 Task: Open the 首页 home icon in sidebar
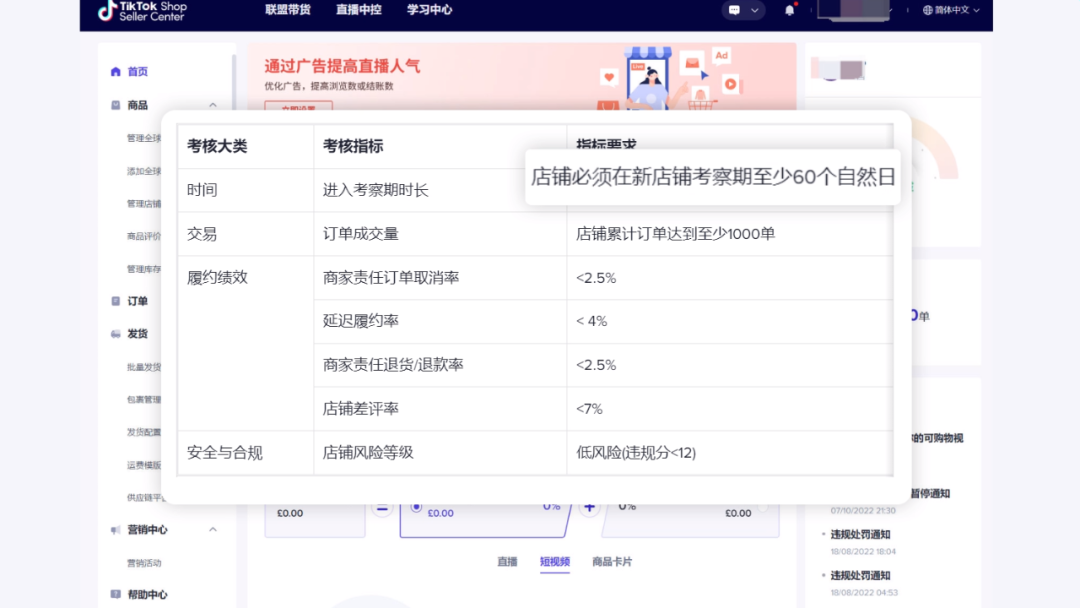tap(116, 71)
